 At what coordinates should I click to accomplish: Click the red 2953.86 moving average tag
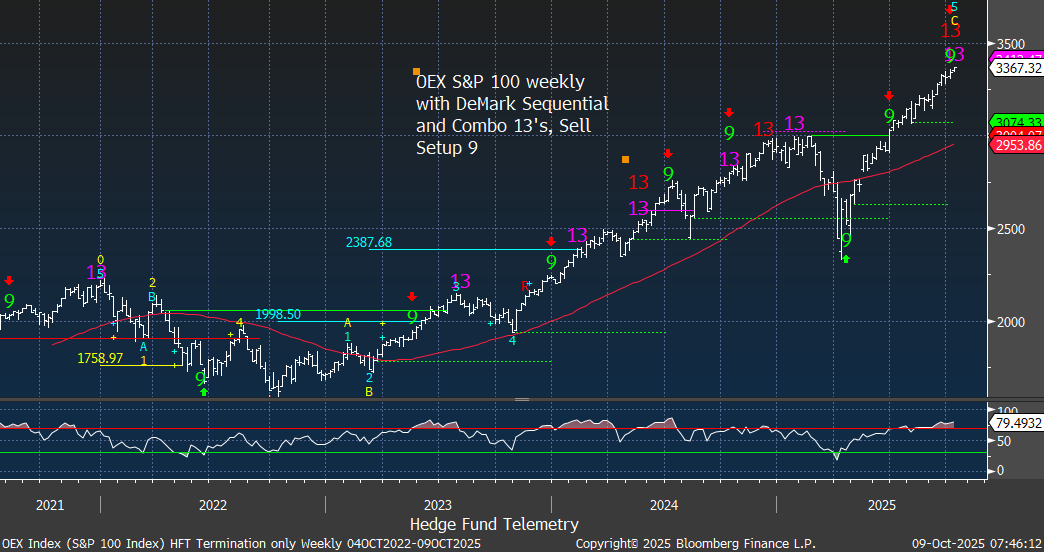pyautogui.click(x=1017, y=145)
